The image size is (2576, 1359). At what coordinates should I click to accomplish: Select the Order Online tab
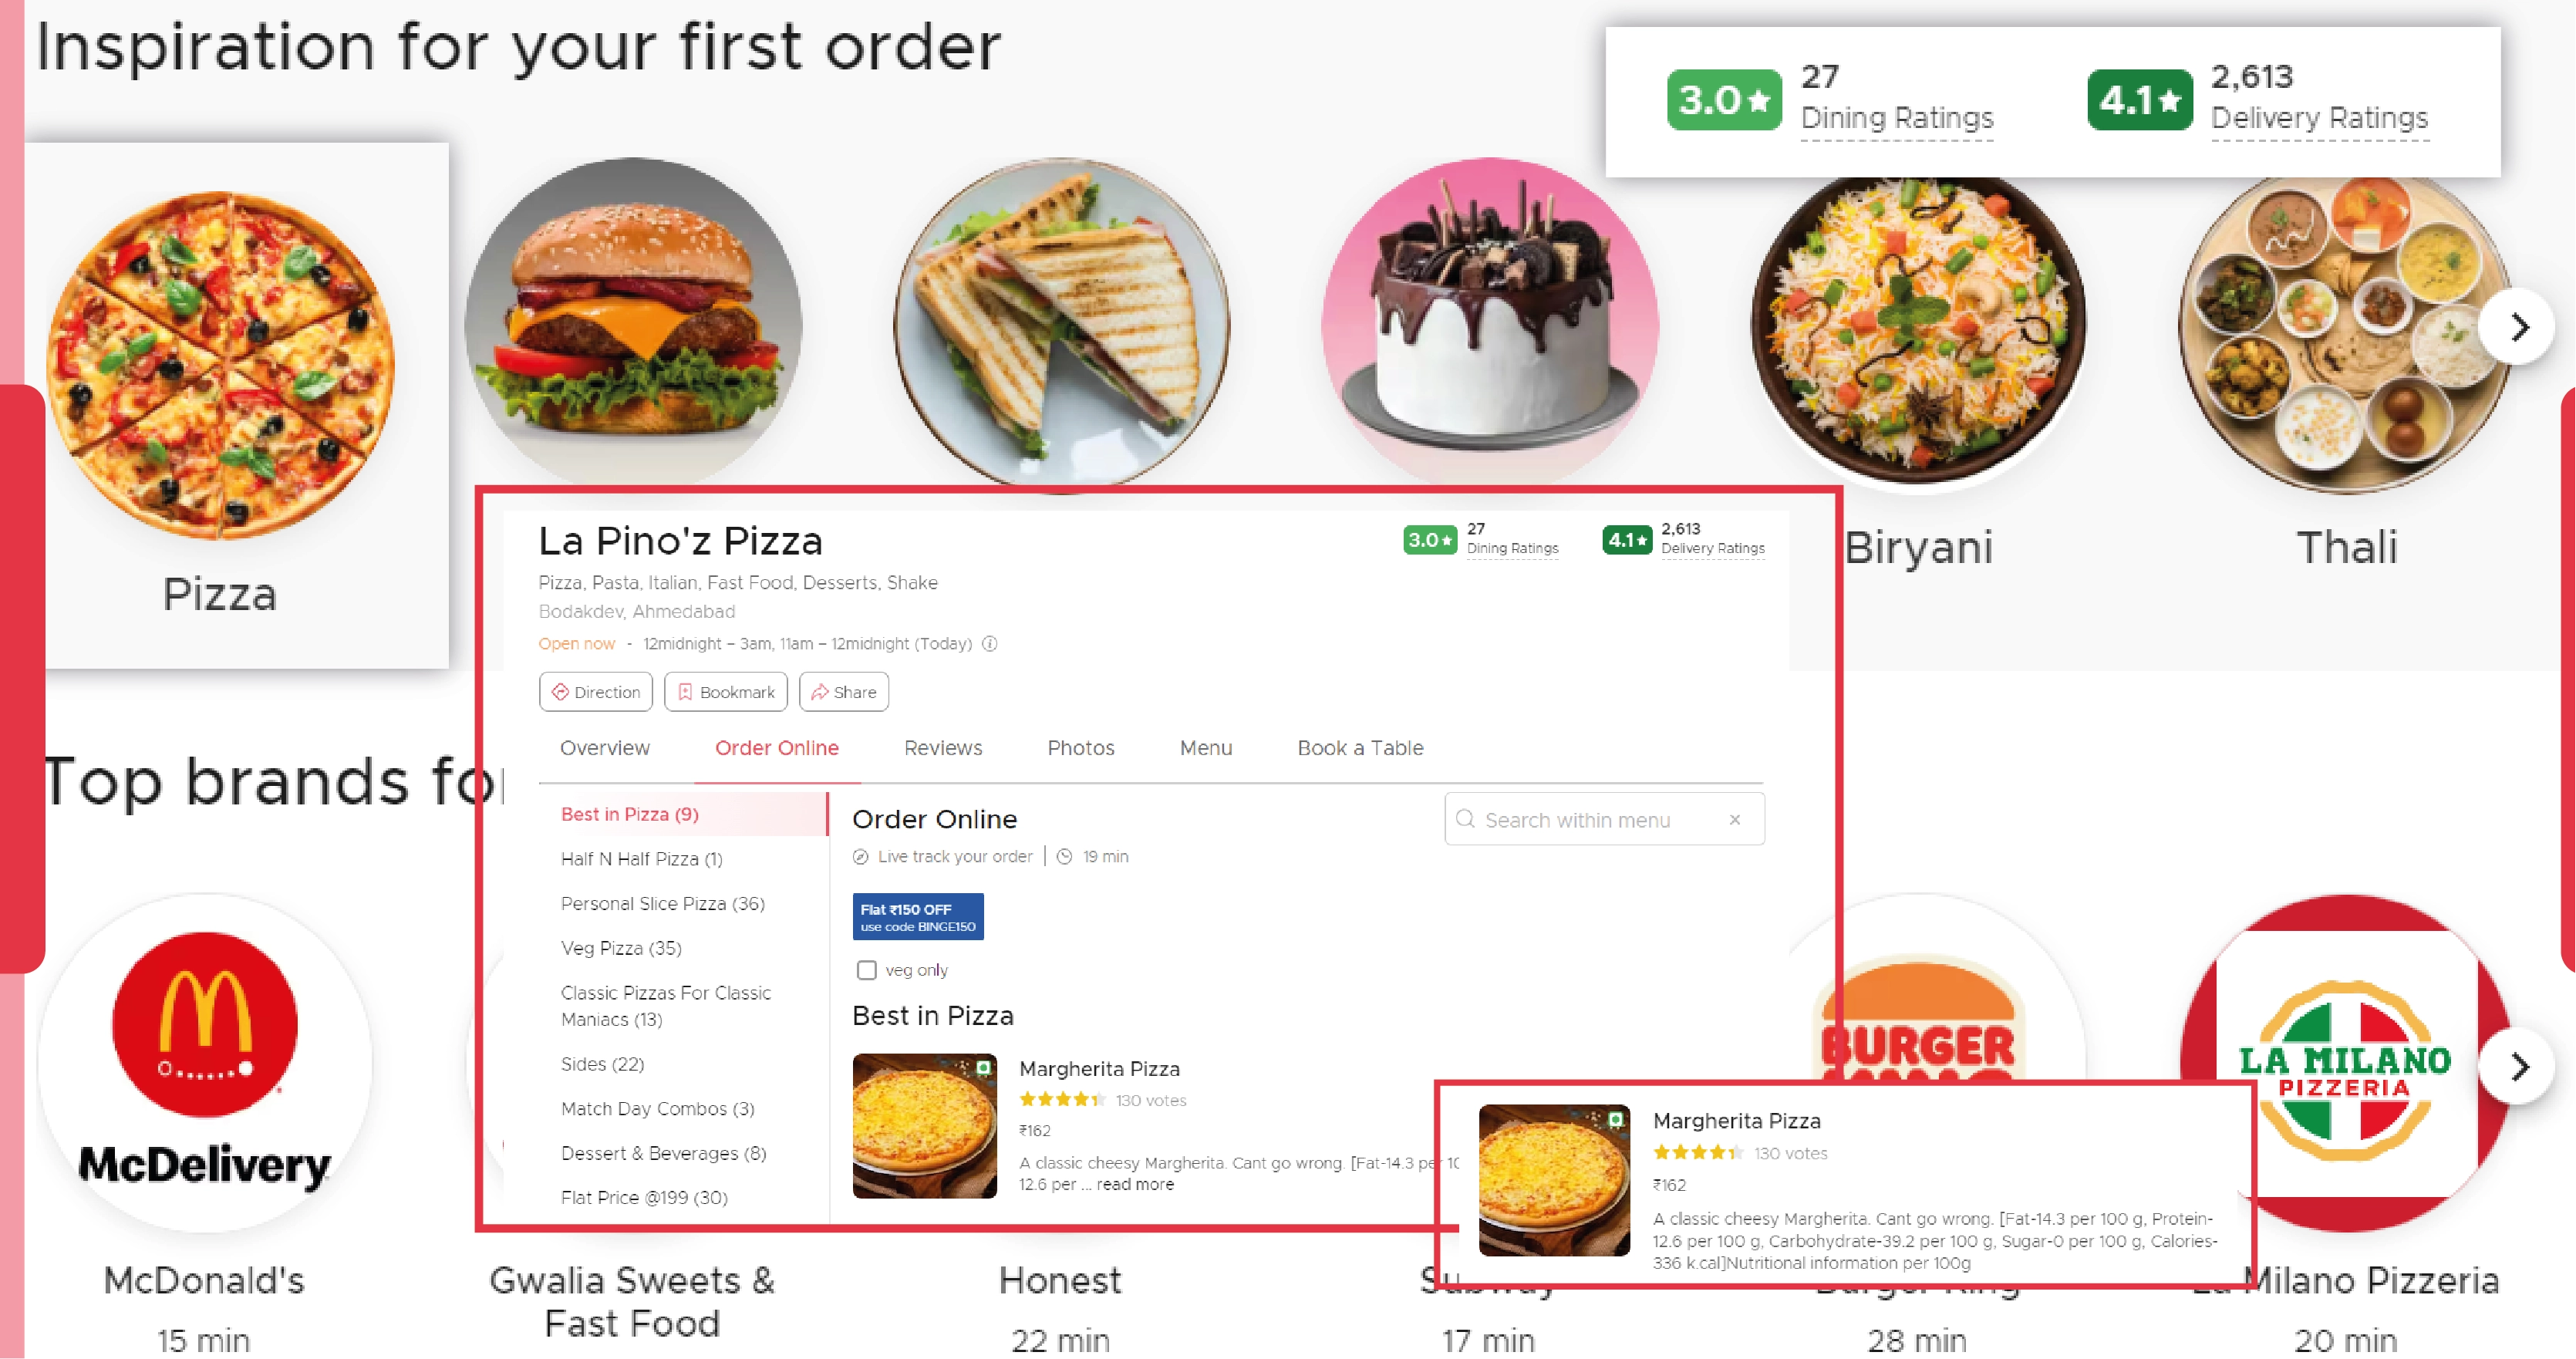click(777, 747)
